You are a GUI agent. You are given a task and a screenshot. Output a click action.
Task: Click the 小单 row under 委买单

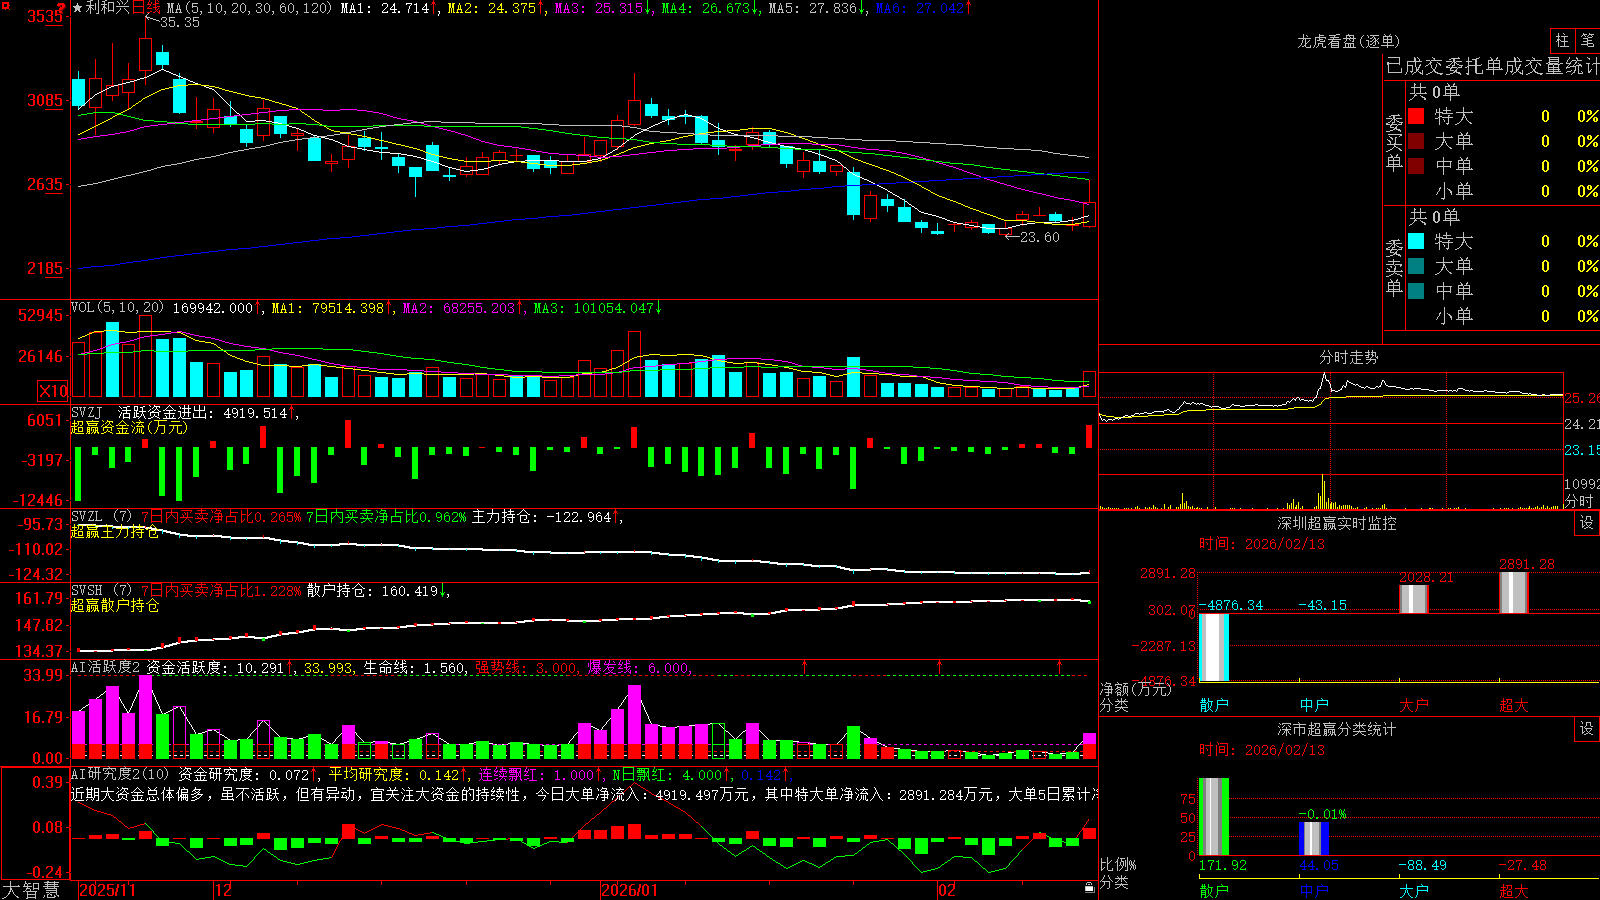coord(1503,191)
